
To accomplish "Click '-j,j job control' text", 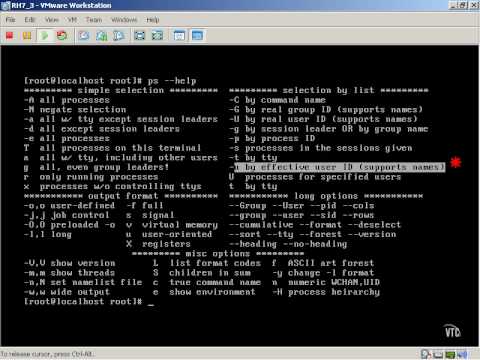I will coord(67,215).
